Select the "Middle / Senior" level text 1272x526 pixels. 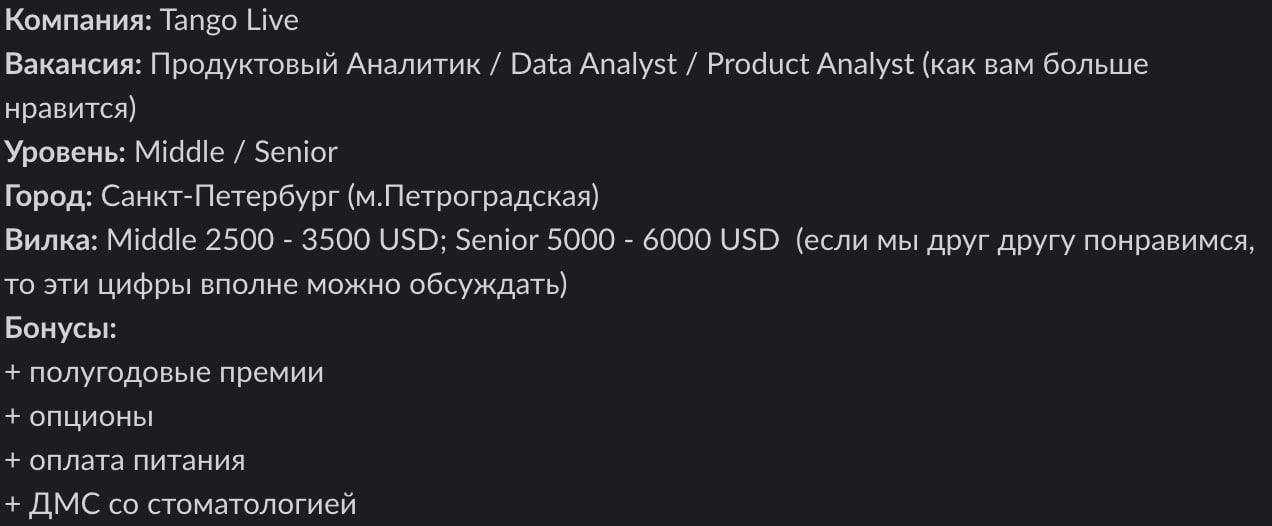pos(236,152)
